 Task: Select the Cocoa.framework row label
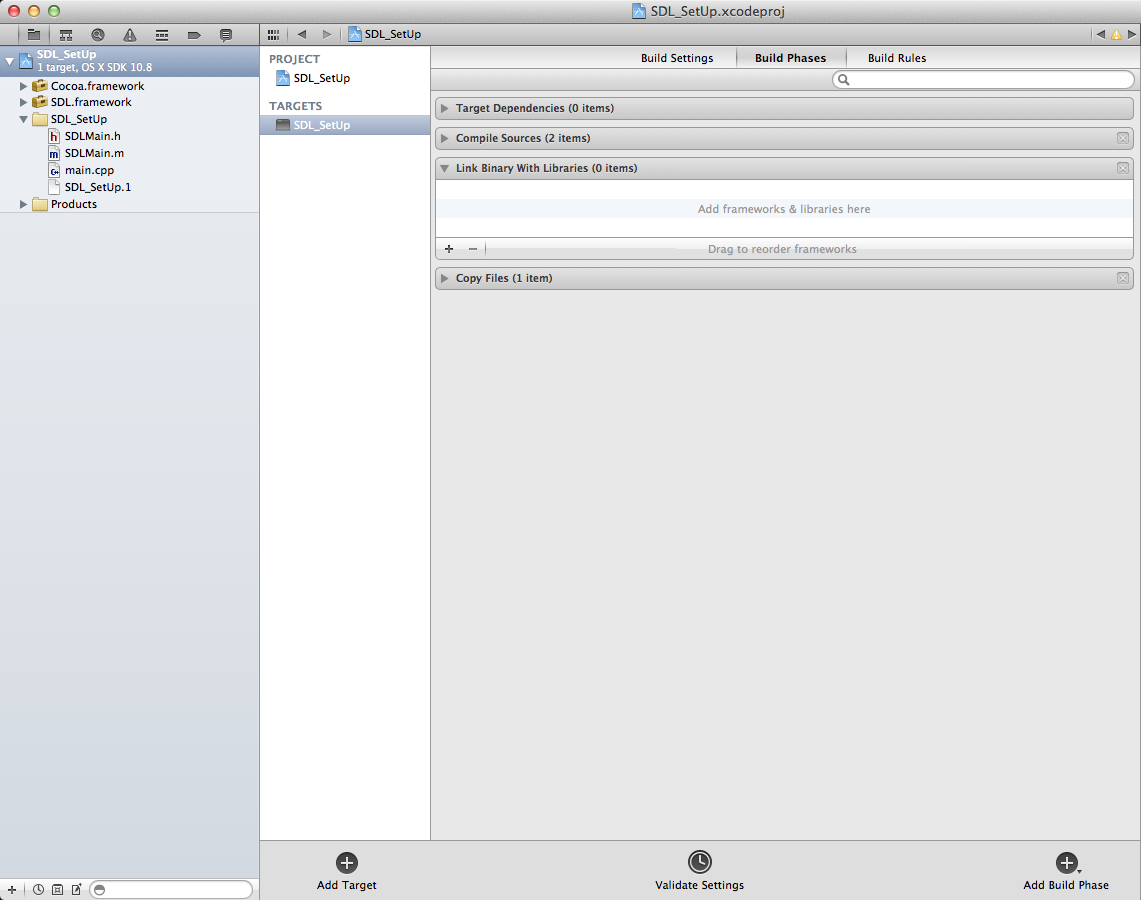pyautogui.click(x=98, y=86)
